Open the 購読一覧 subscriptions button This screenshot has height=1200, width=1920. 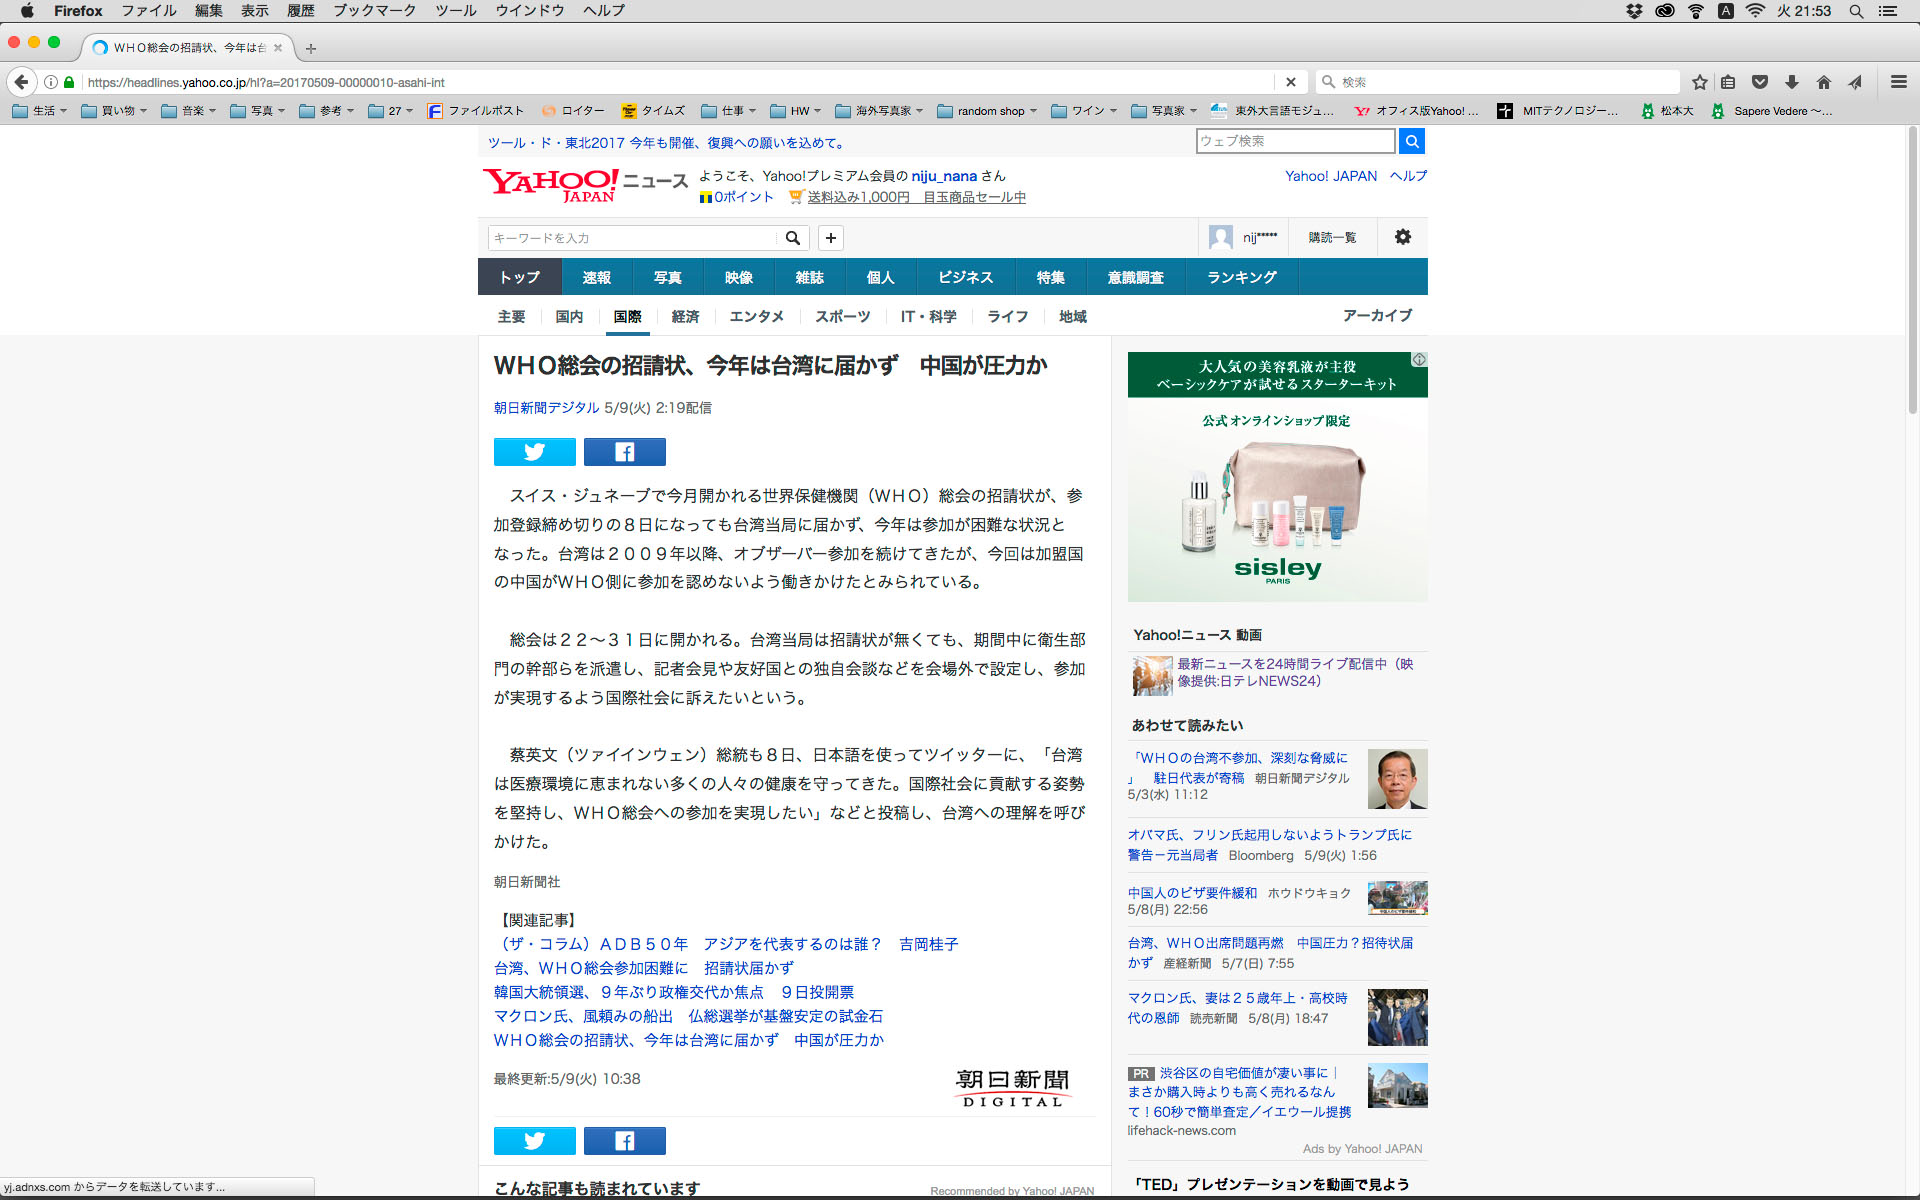coord(1332,237)
